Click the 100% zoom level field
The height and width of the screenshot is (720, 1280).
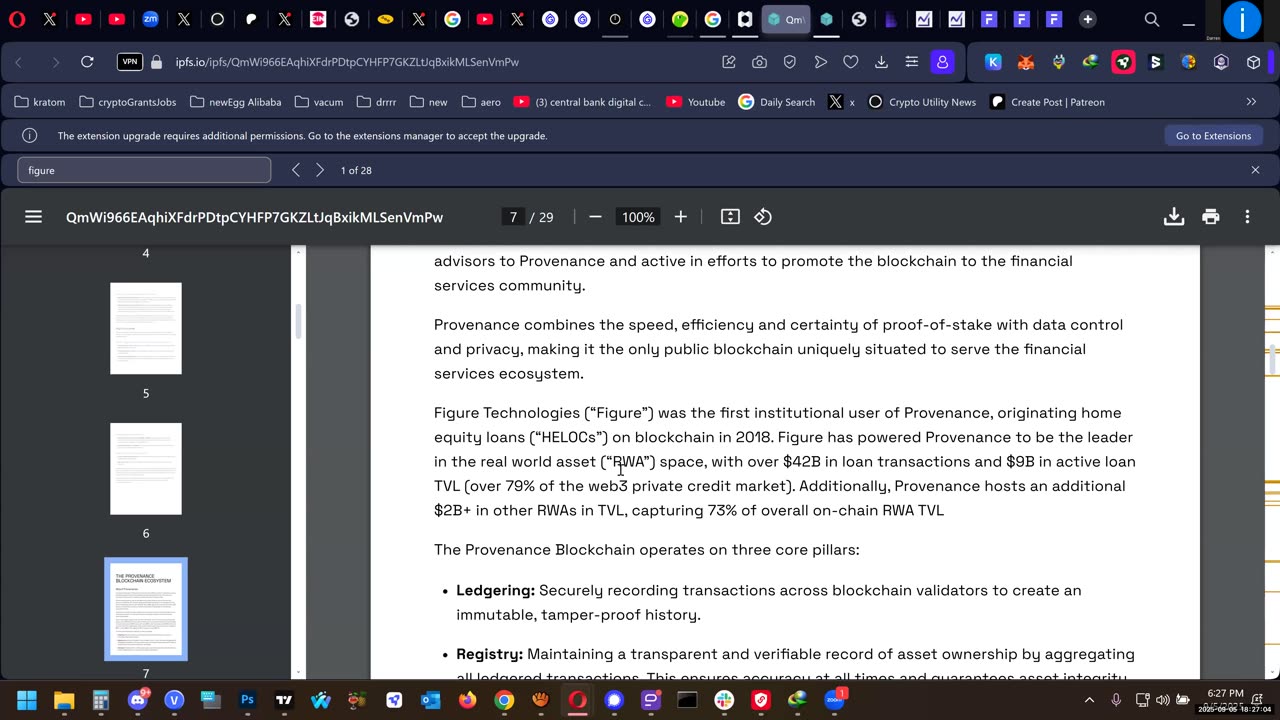(638, 217)
